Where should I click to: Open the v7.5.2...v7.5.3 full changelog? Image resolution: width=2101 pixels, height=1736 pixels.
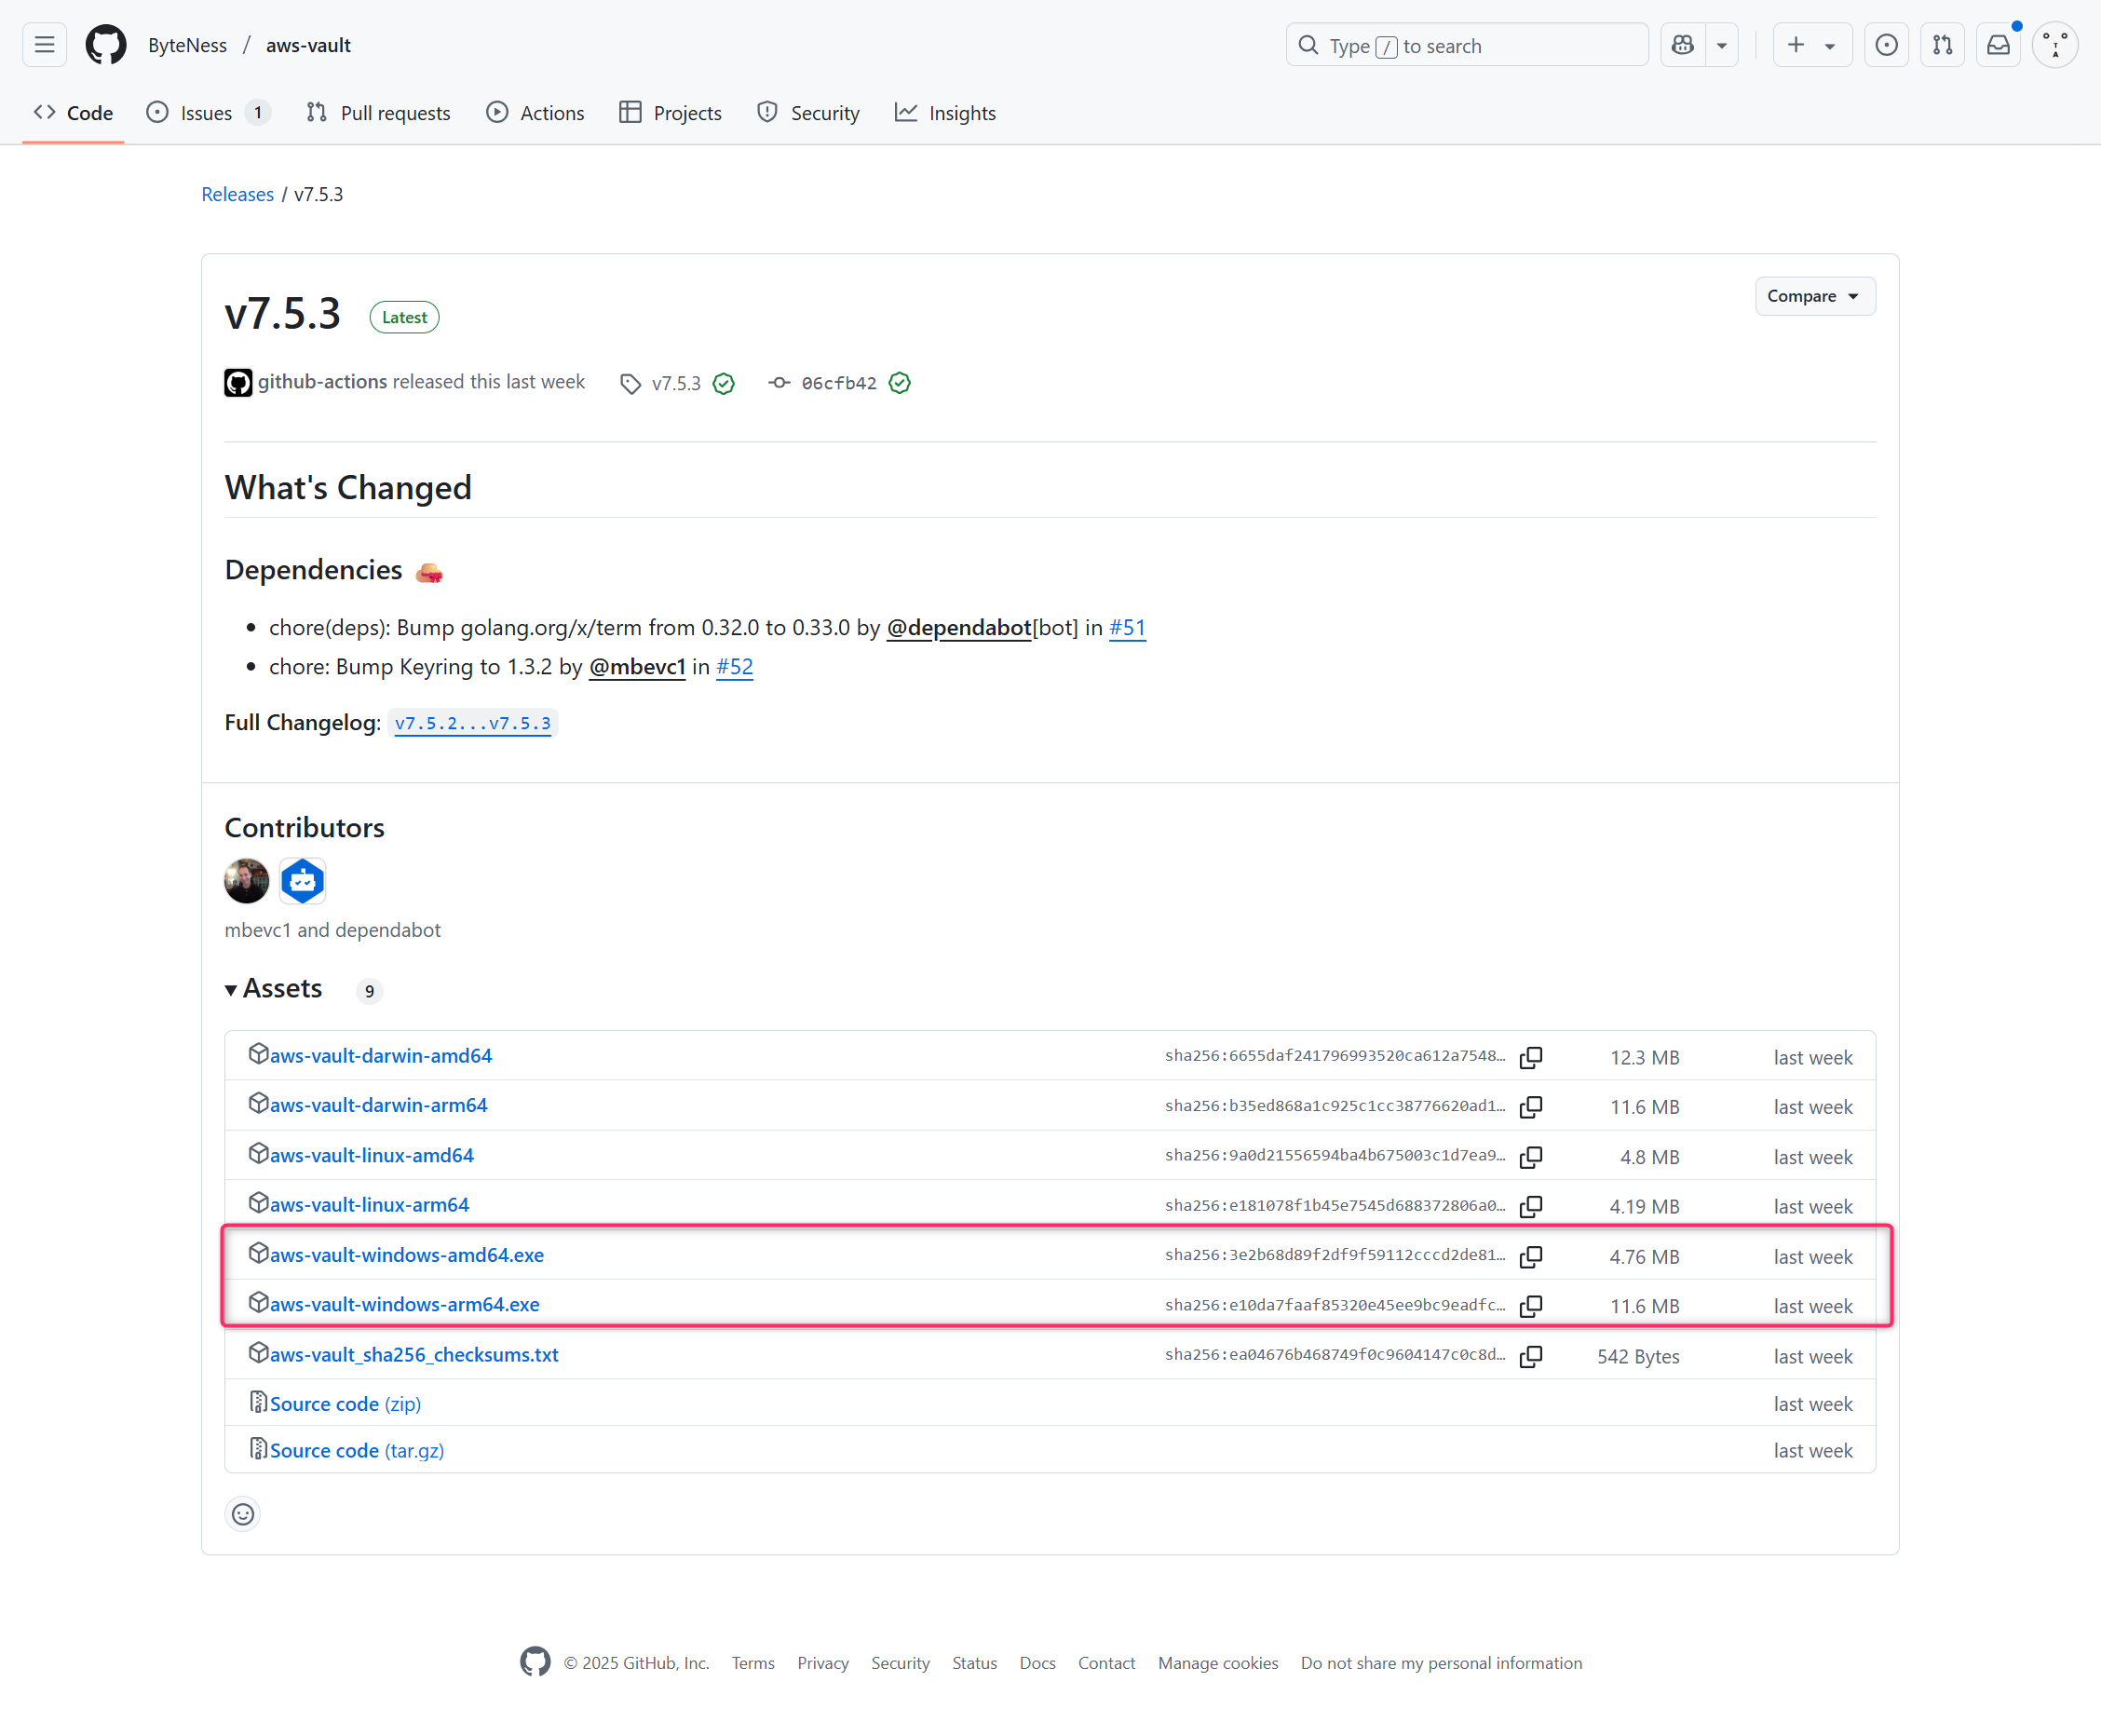(x=472, y=723)
